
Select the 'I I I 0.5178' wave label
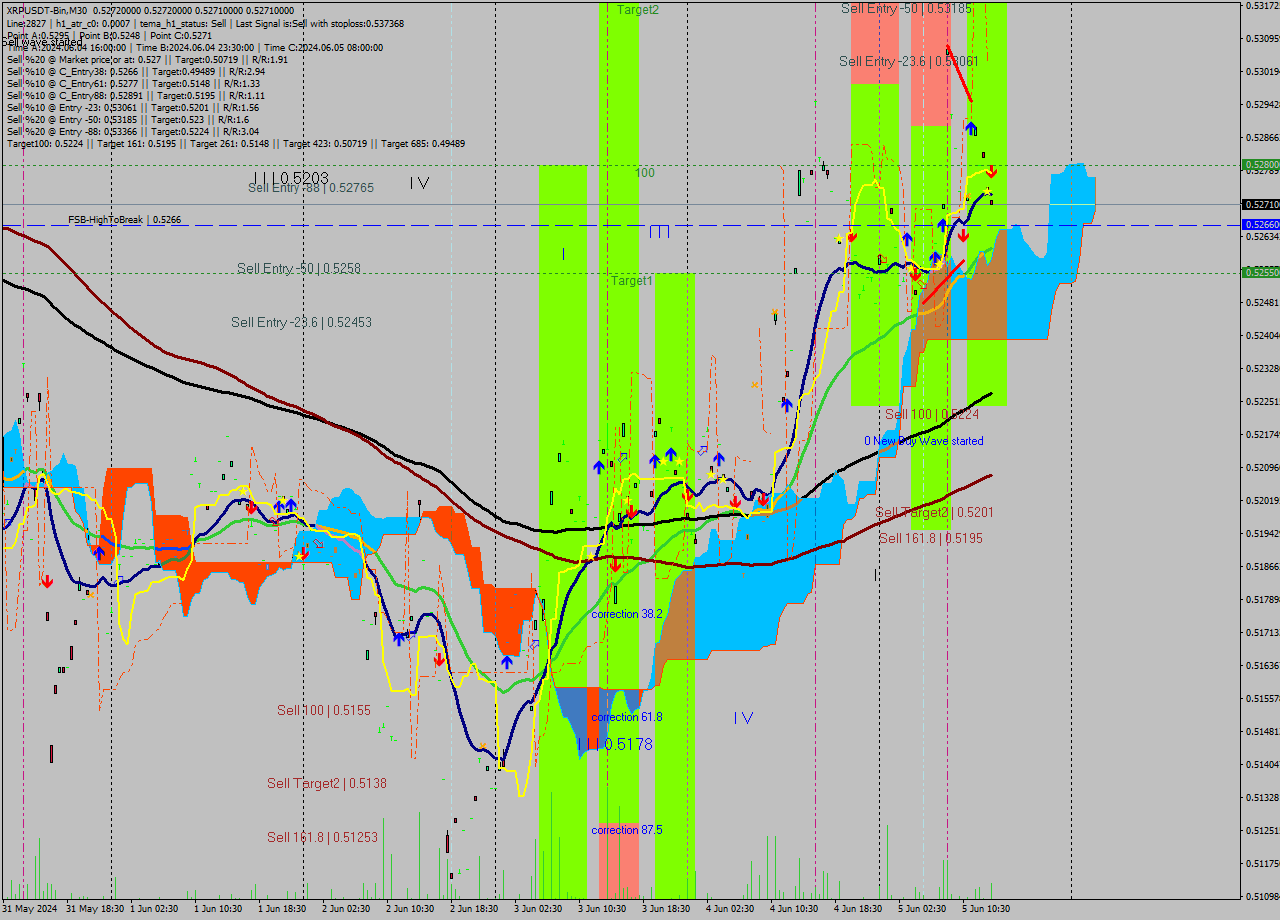pyautogui.click(x=615, y=744)
